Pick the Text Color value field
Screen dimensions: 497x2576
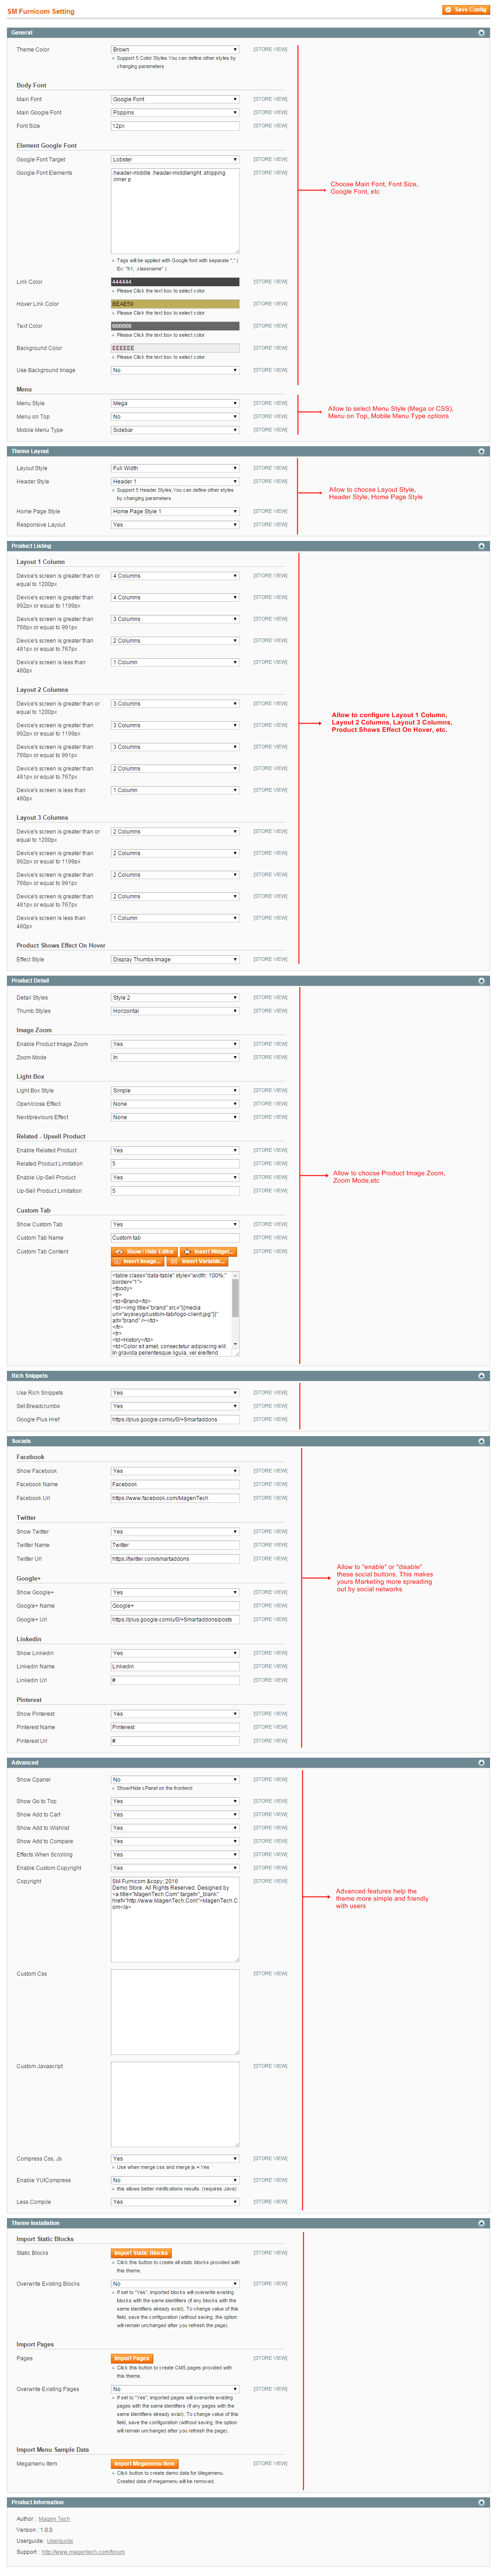pyautogui.click(x=175, y=326)
